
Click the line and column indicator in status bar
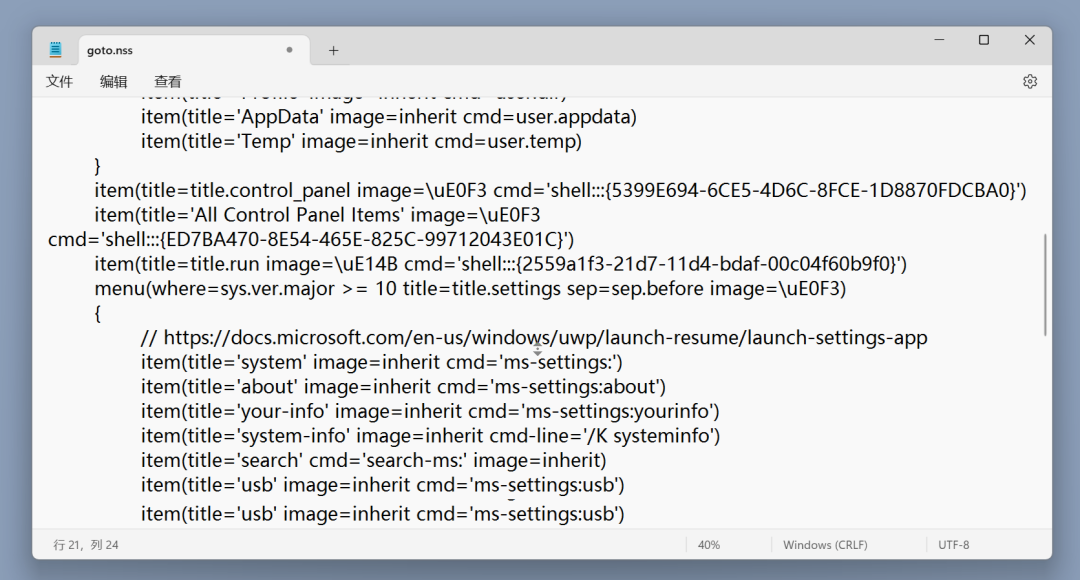(x=86, y=545)
